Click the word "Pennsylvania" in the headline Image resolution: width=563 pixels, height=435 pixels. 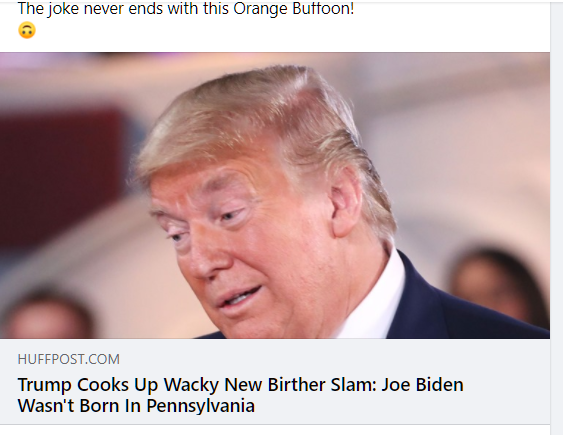tap(201, 406)
